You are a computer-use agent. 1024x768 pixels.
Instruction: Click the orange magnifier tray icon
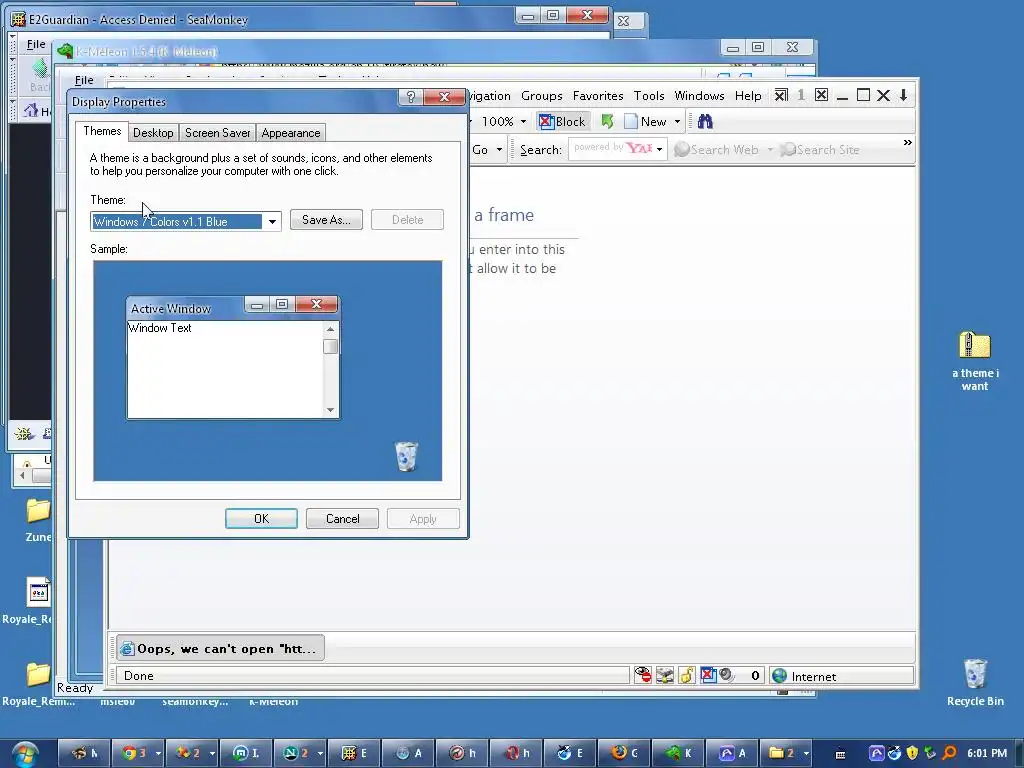[x=950, y=753]
